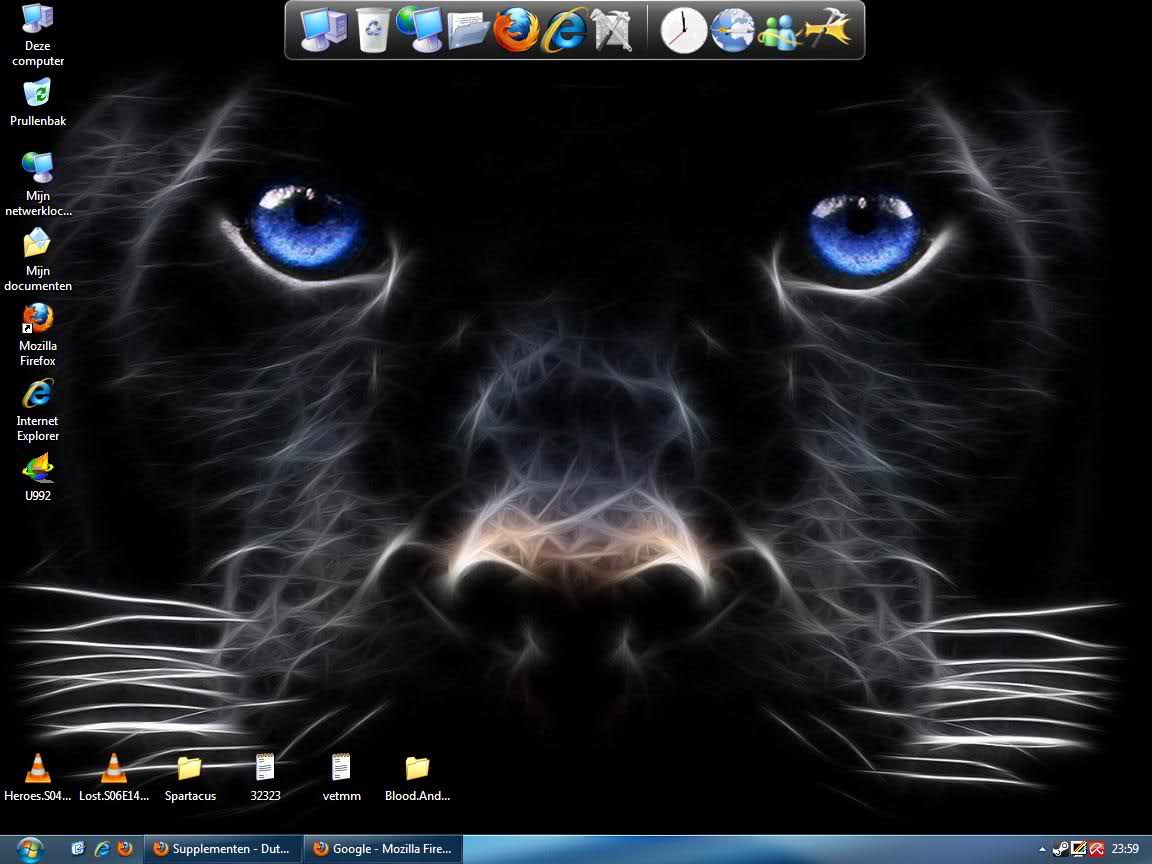The image size is (1152, 864).
Task: Click the Avira red umbrella tray icon
Action: pyautogui.click(x=1097, y=849)
